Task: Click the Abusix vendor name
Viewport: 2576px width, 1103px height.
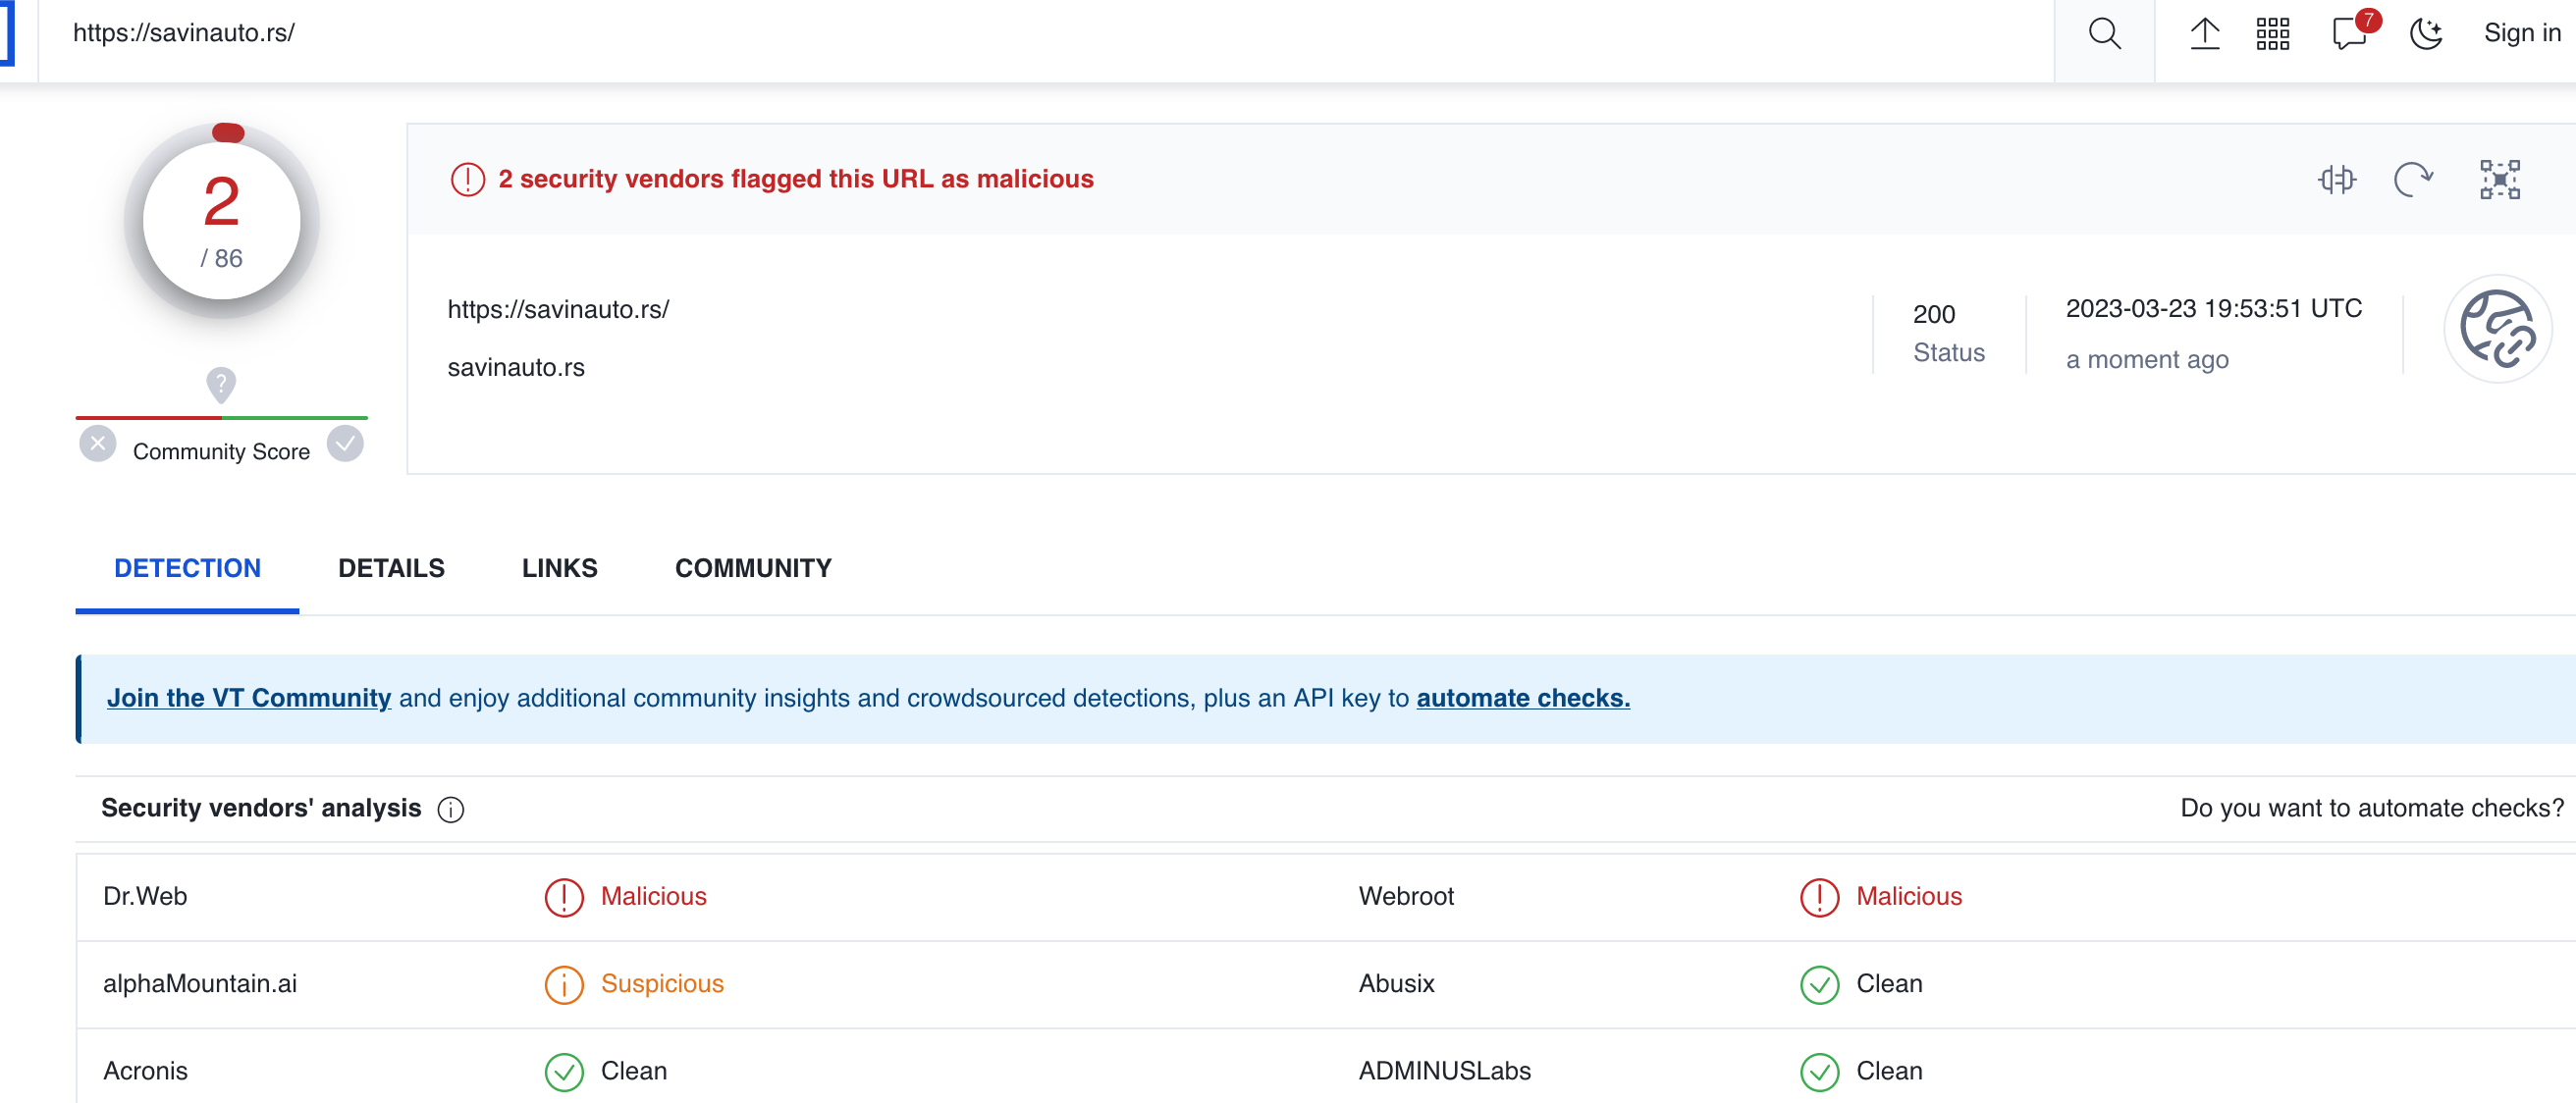Action: (x=1396, y=983)
